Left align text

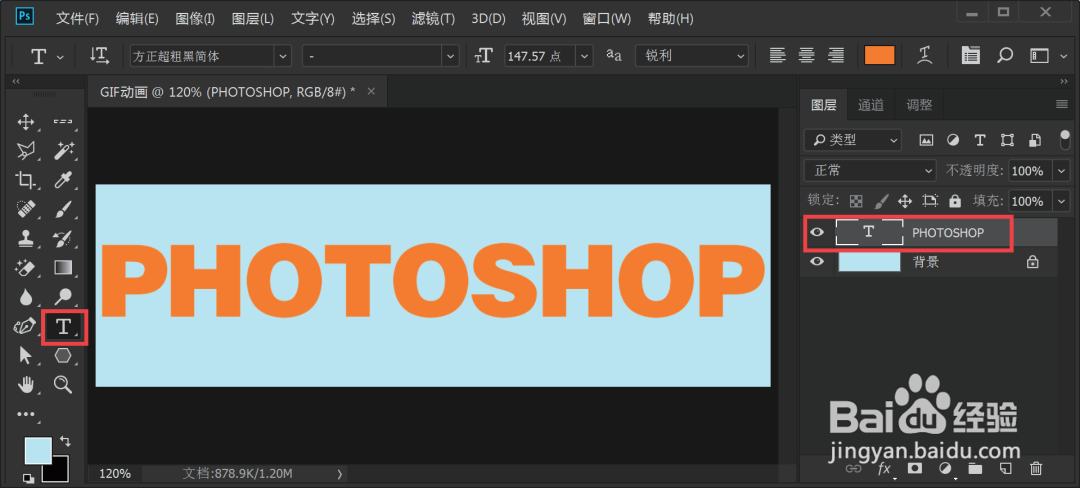(778, 56)
